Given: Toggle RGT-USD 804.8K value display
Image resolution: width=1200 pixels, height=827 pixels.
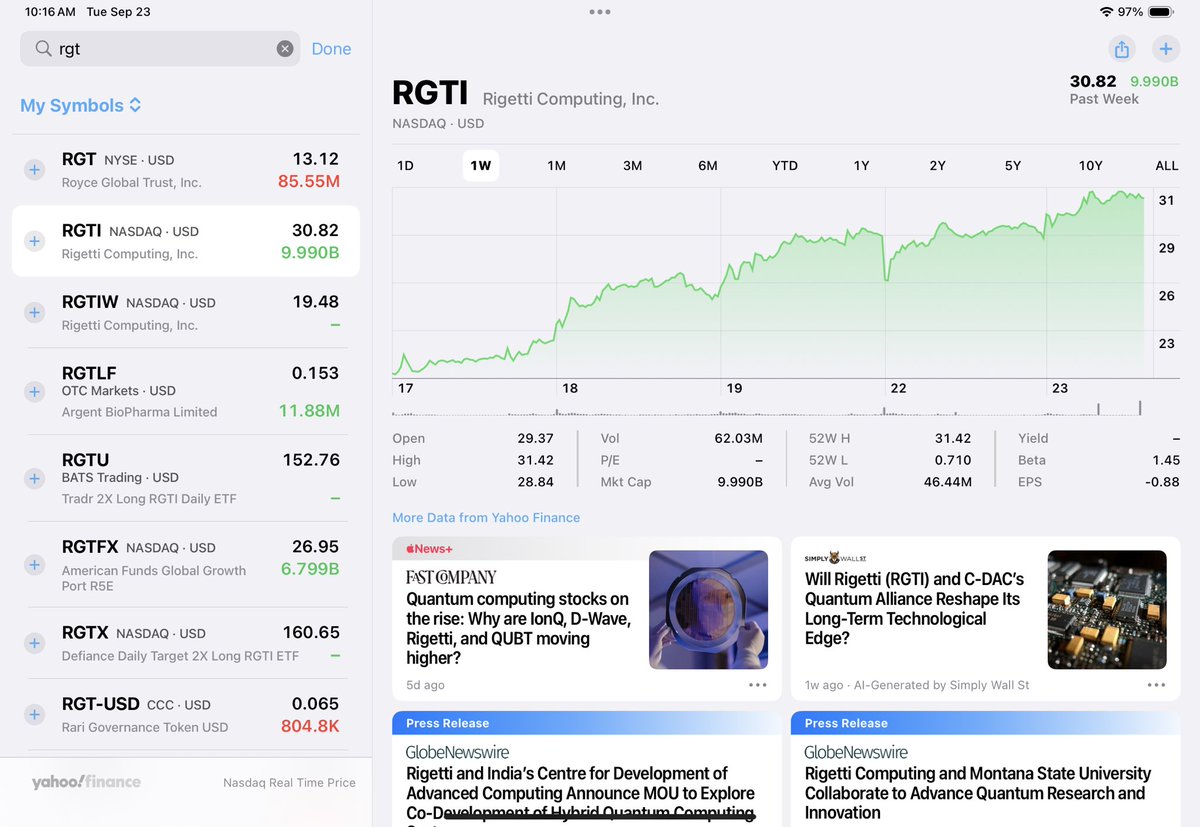Looking at the screenshot, I should point(310,726).
